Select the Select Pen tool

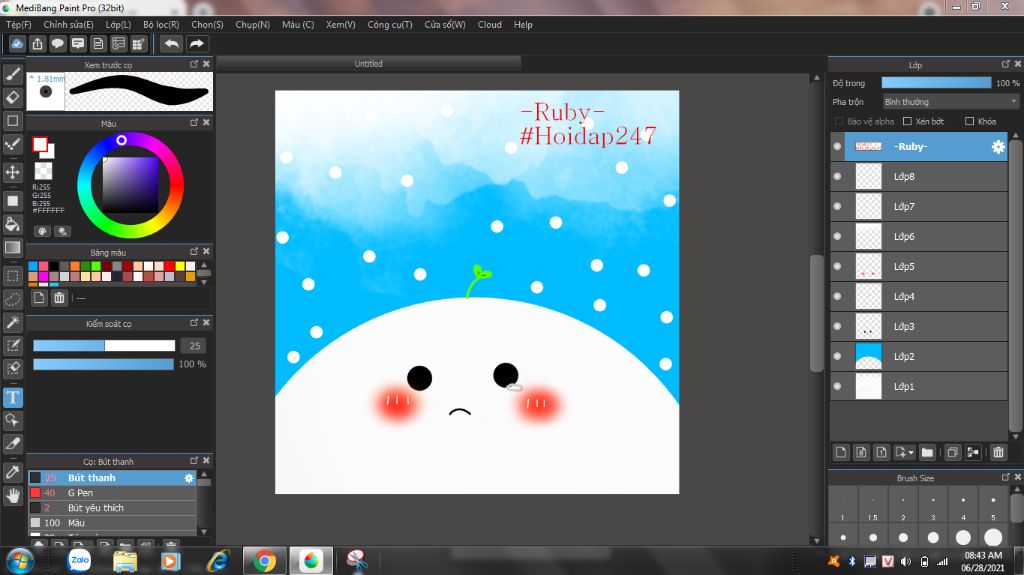click(12, 345)
